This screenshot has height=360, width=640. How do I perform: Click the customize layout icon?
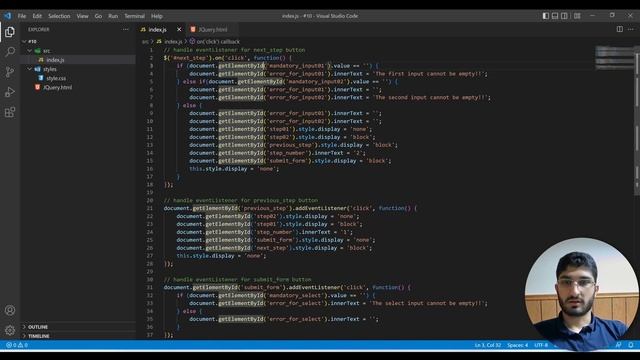pyautogui.click(x=577, y=16)
